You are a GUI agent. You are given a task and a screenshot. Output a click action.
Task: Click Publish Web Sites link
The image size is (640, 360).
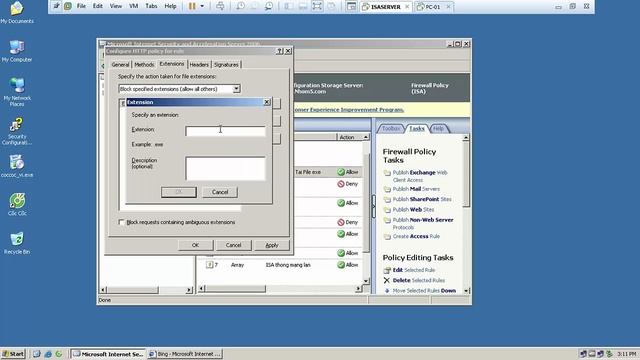coord(413,209)
